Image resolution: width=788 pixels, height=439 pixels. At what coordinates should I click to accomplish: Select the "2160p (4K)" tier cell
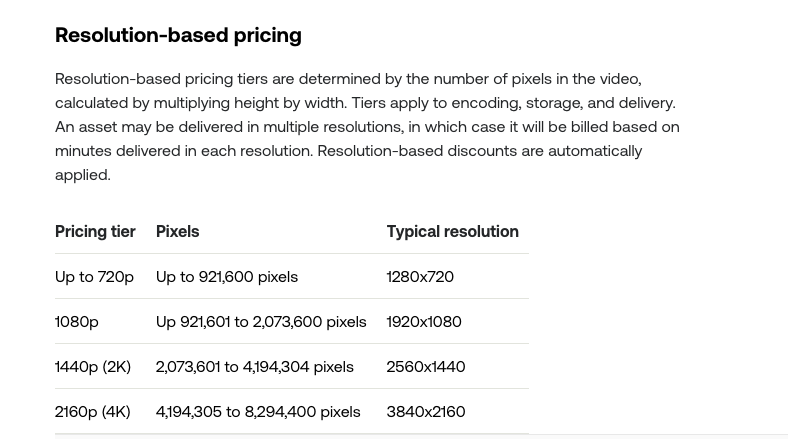pyautogui.click(x=93, y=411)
